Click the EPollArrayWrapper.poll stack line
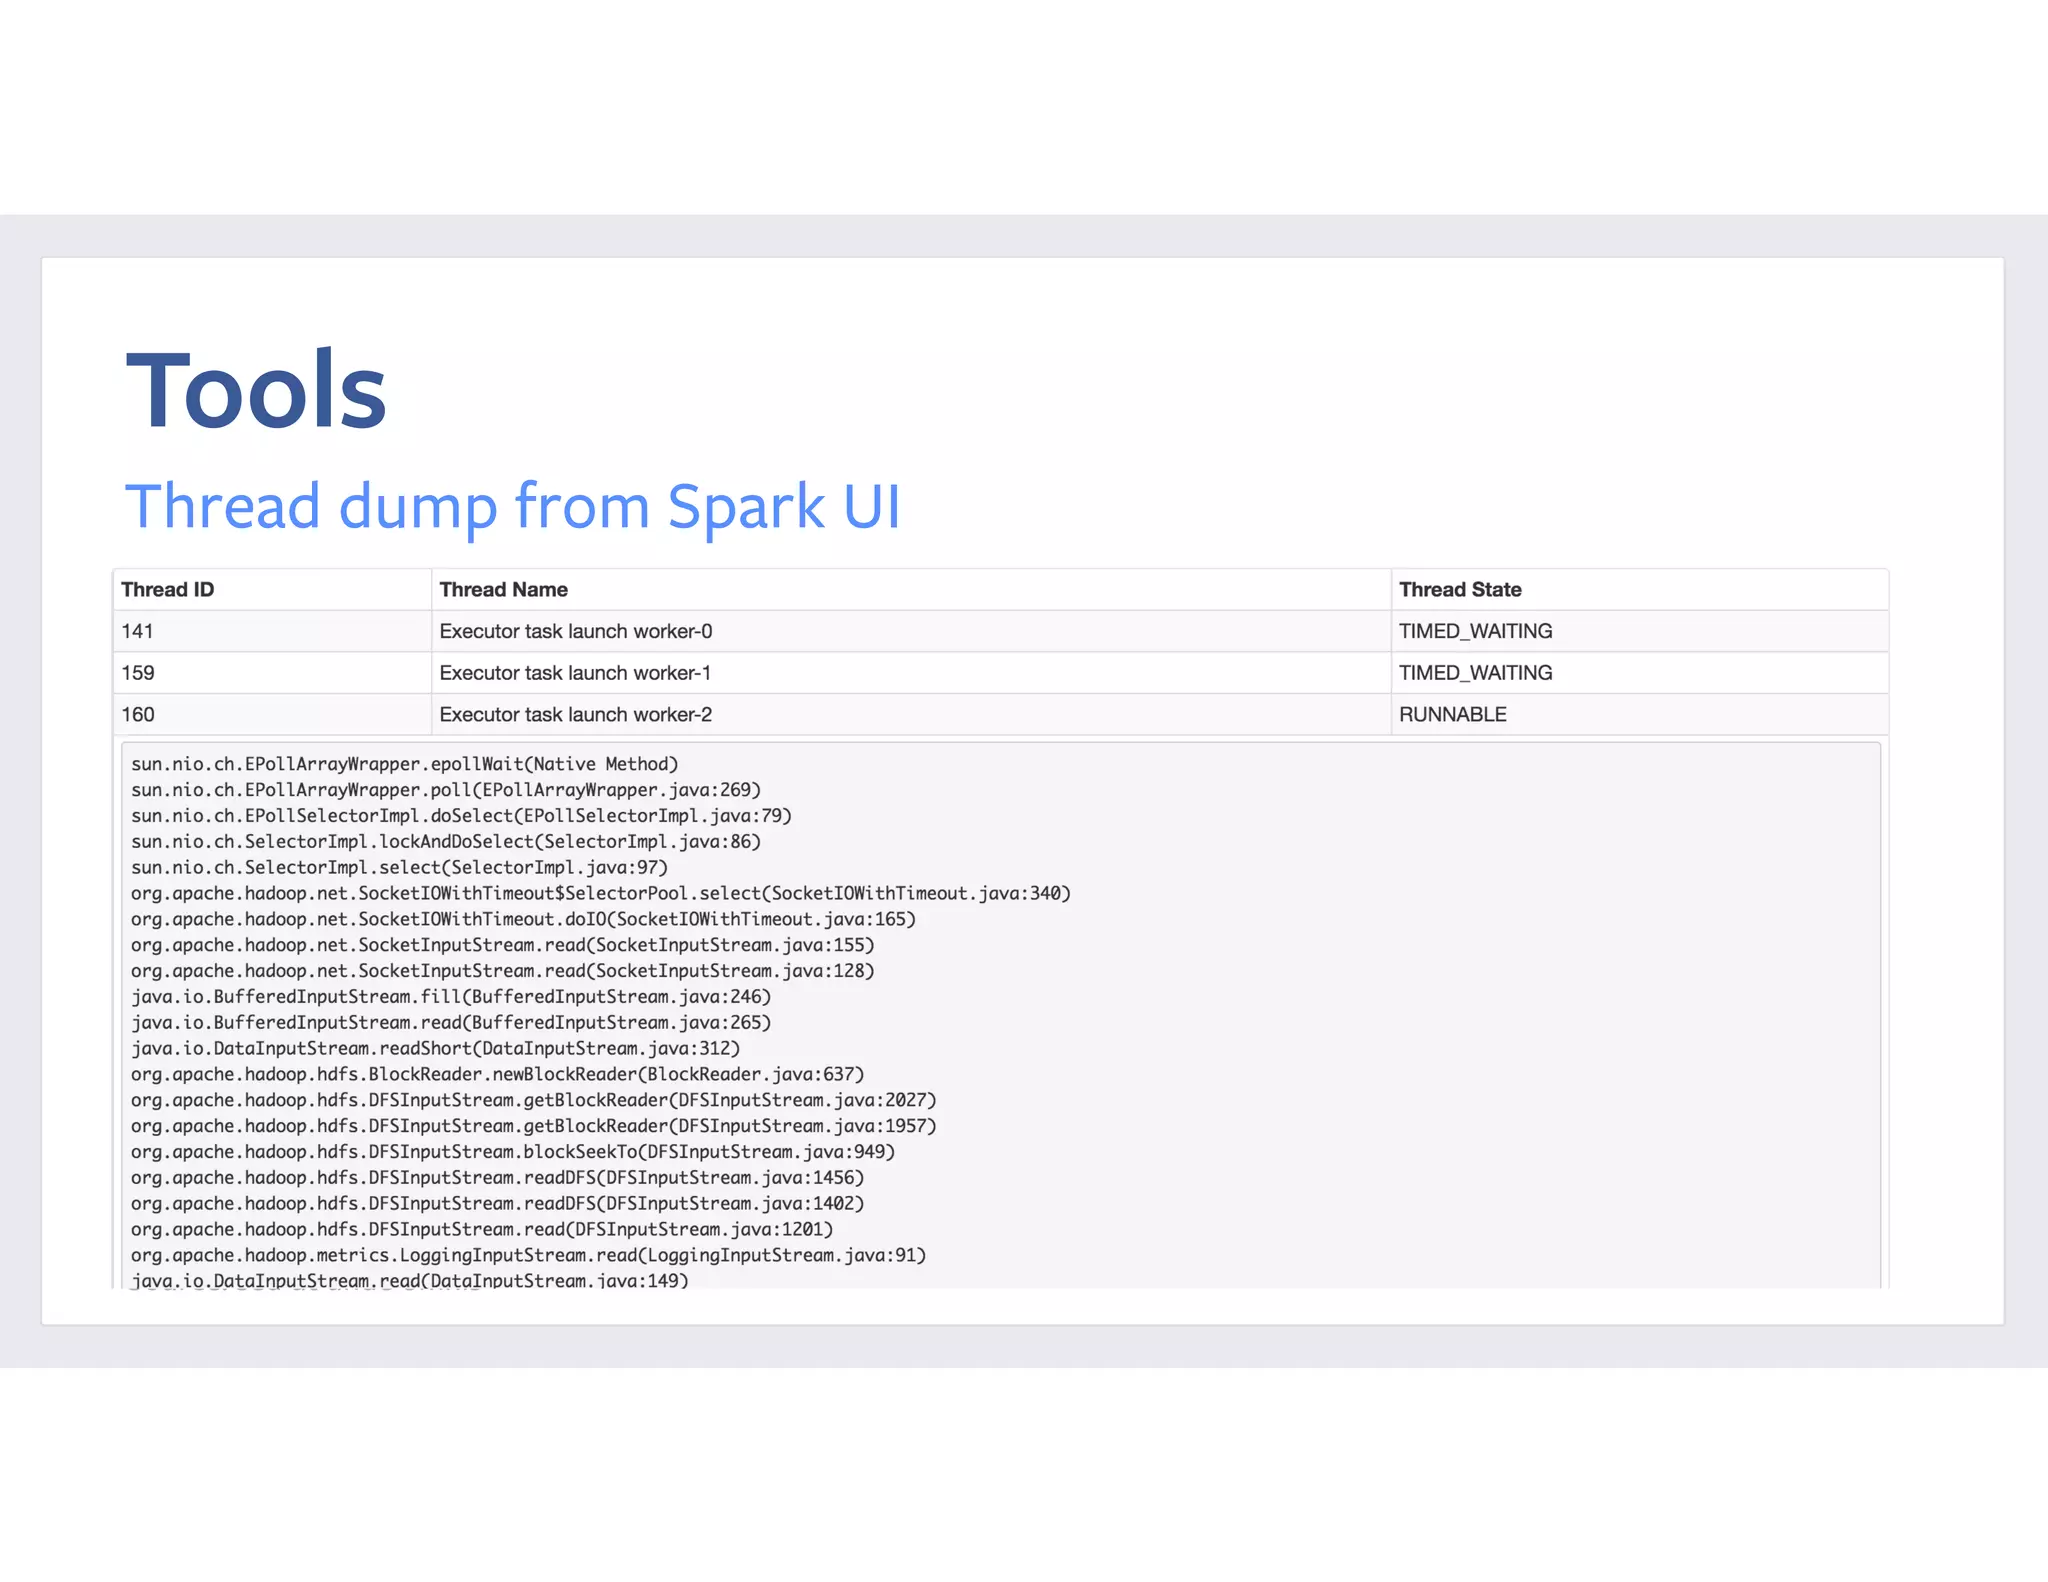This screenshot has width=2048, height=1582. click(446, 791)
